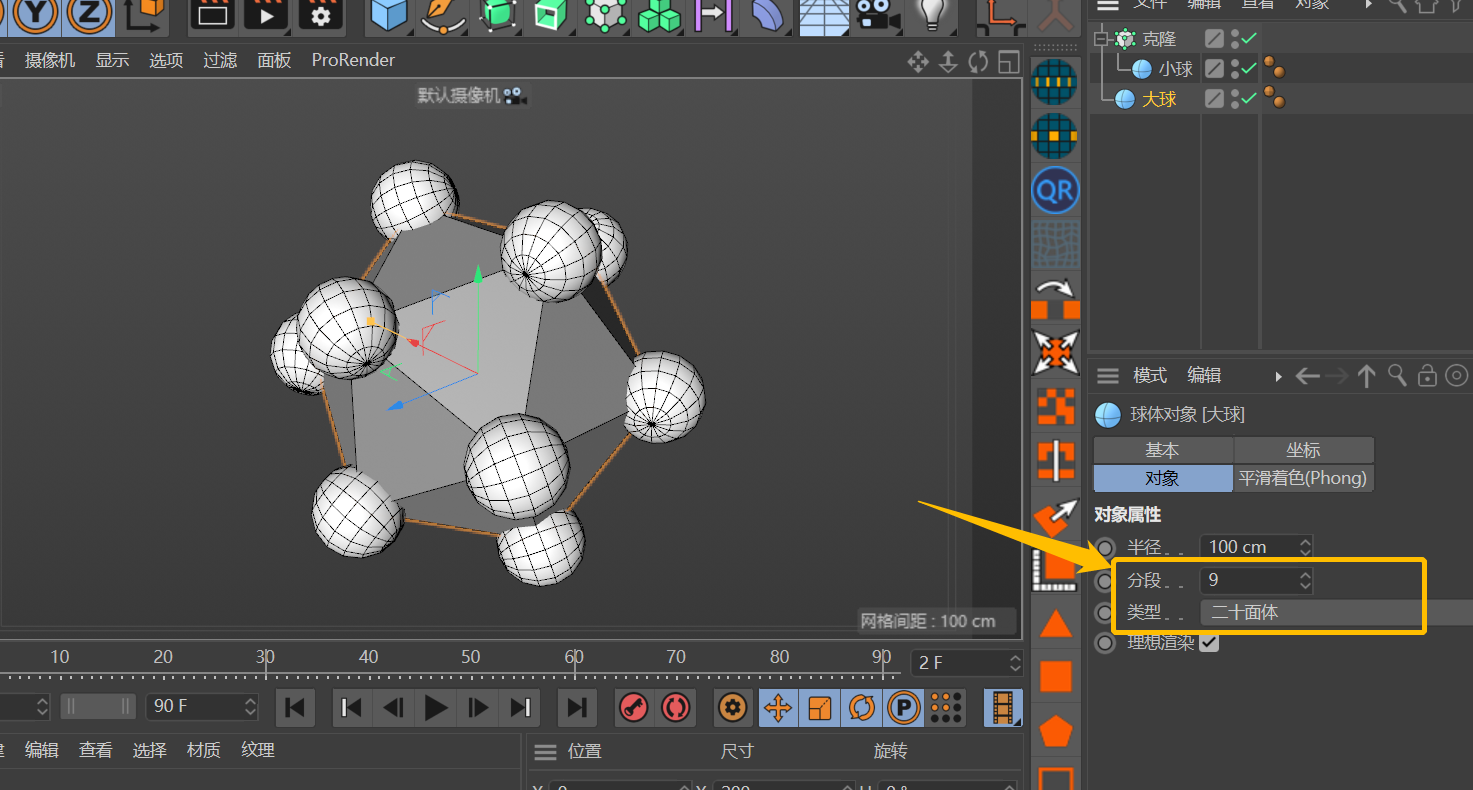This screenshot has height=790, width=1473.
Task: Open the 过滤 viewport menu
Action: click(220, 60)
